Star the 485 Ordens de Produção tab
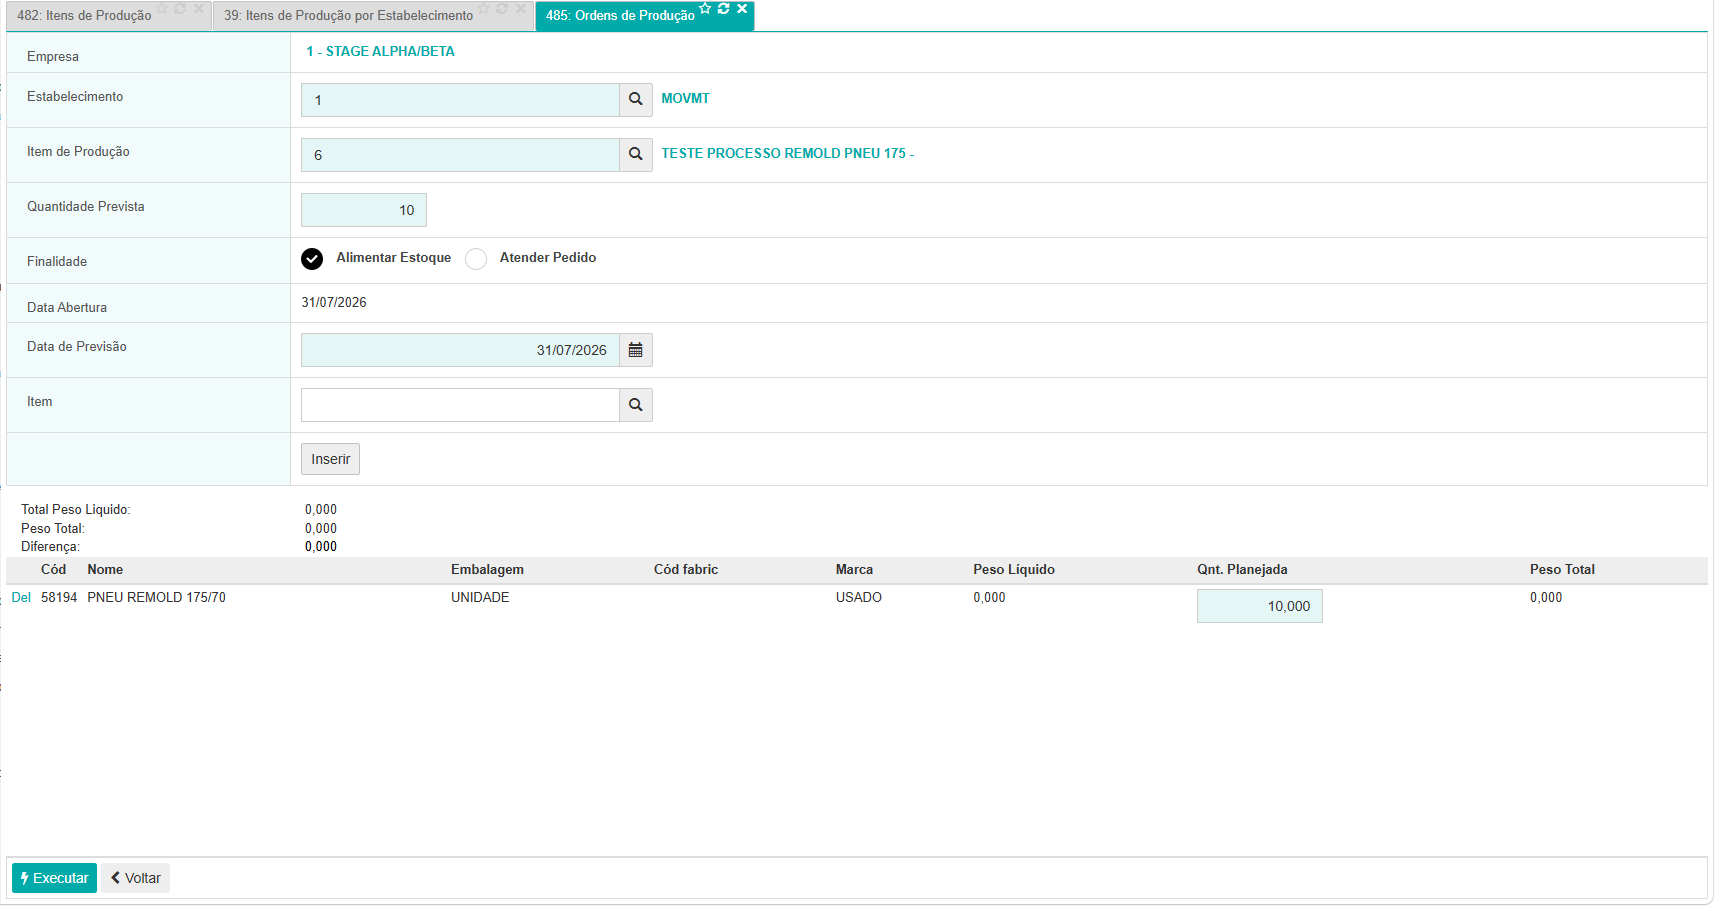 coord(705,9)
